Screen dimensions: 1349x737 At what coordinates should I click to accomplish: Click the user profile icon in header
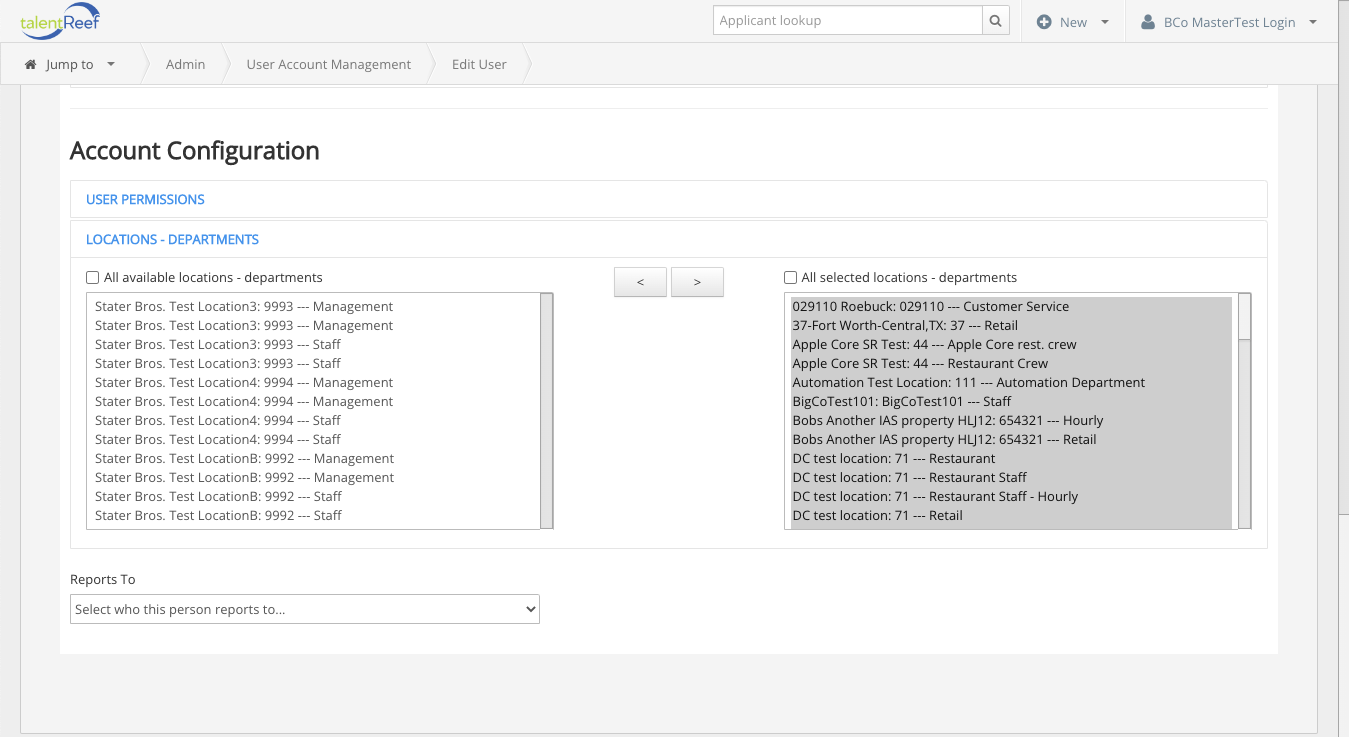pos(1148,22)
